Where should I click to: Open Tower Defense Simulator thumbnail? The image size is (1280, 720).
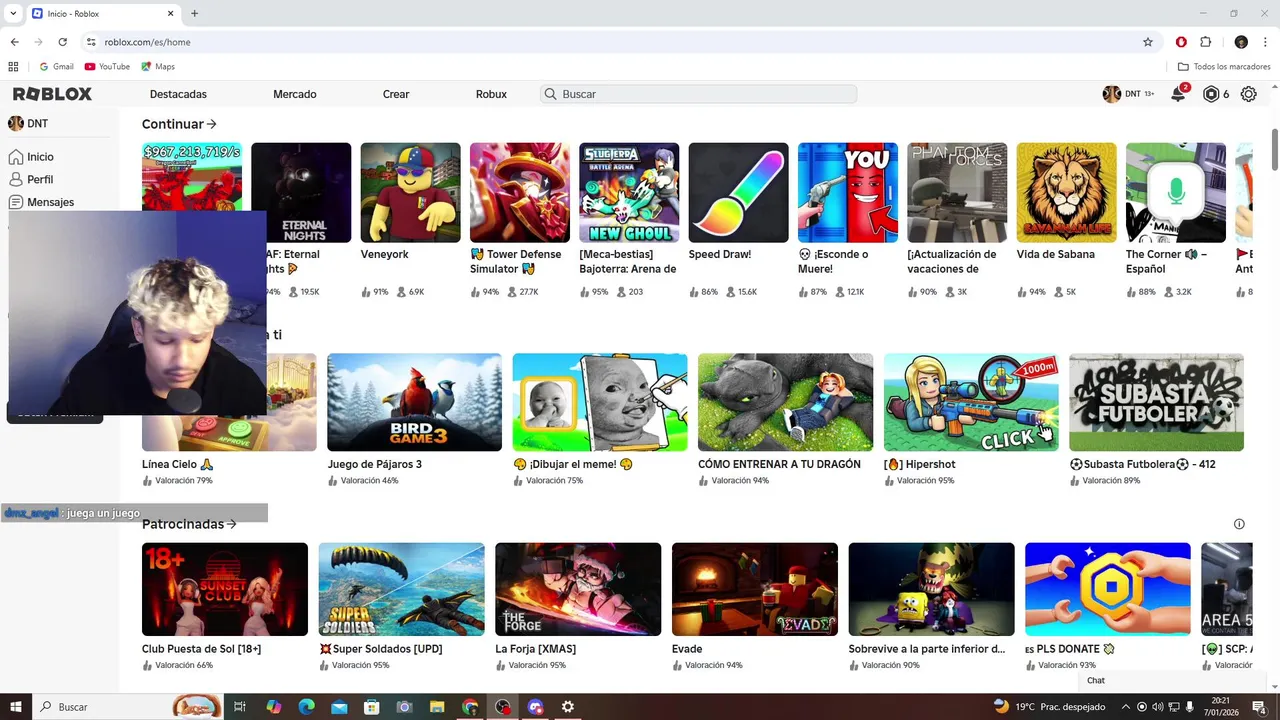(520, 192)
